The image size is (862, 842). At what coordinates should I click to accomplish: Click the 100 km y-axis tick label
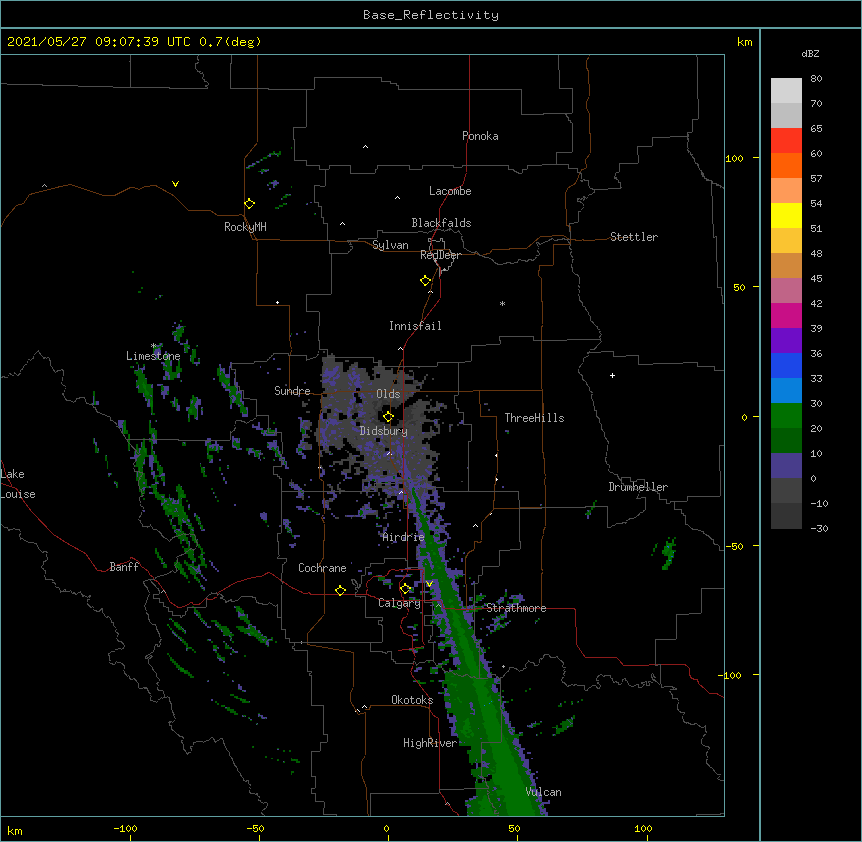[734, 158]
